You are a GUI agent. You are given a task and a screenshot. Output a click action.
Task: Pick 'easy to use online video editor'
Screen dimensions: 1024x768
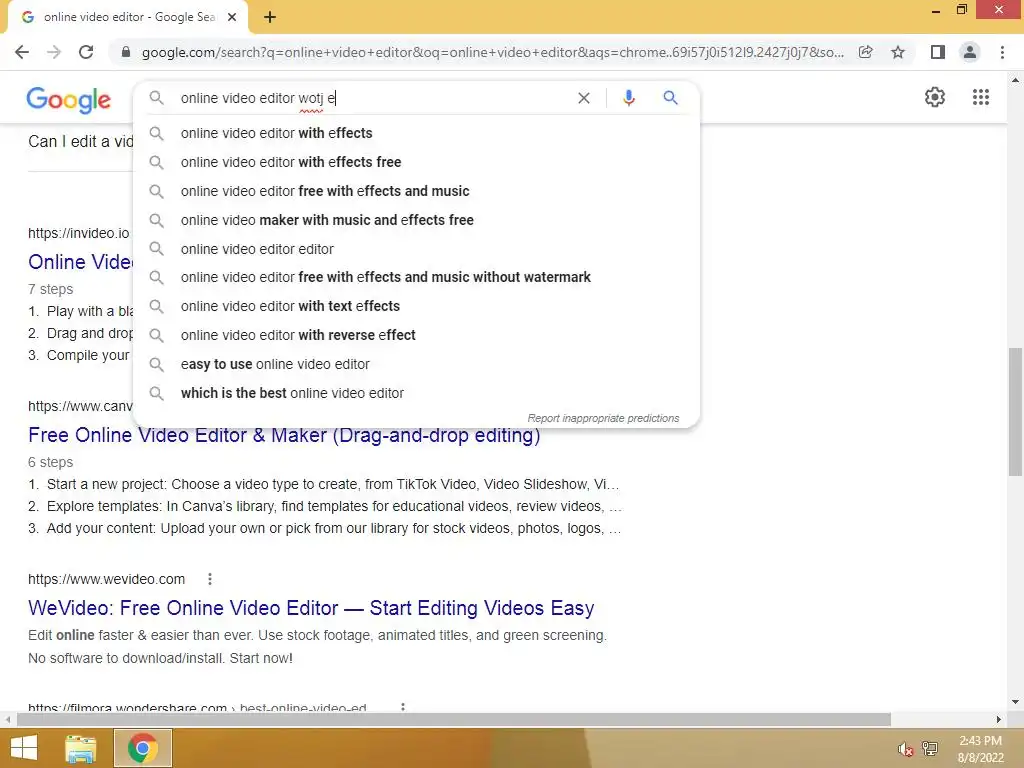coord(417,364)
